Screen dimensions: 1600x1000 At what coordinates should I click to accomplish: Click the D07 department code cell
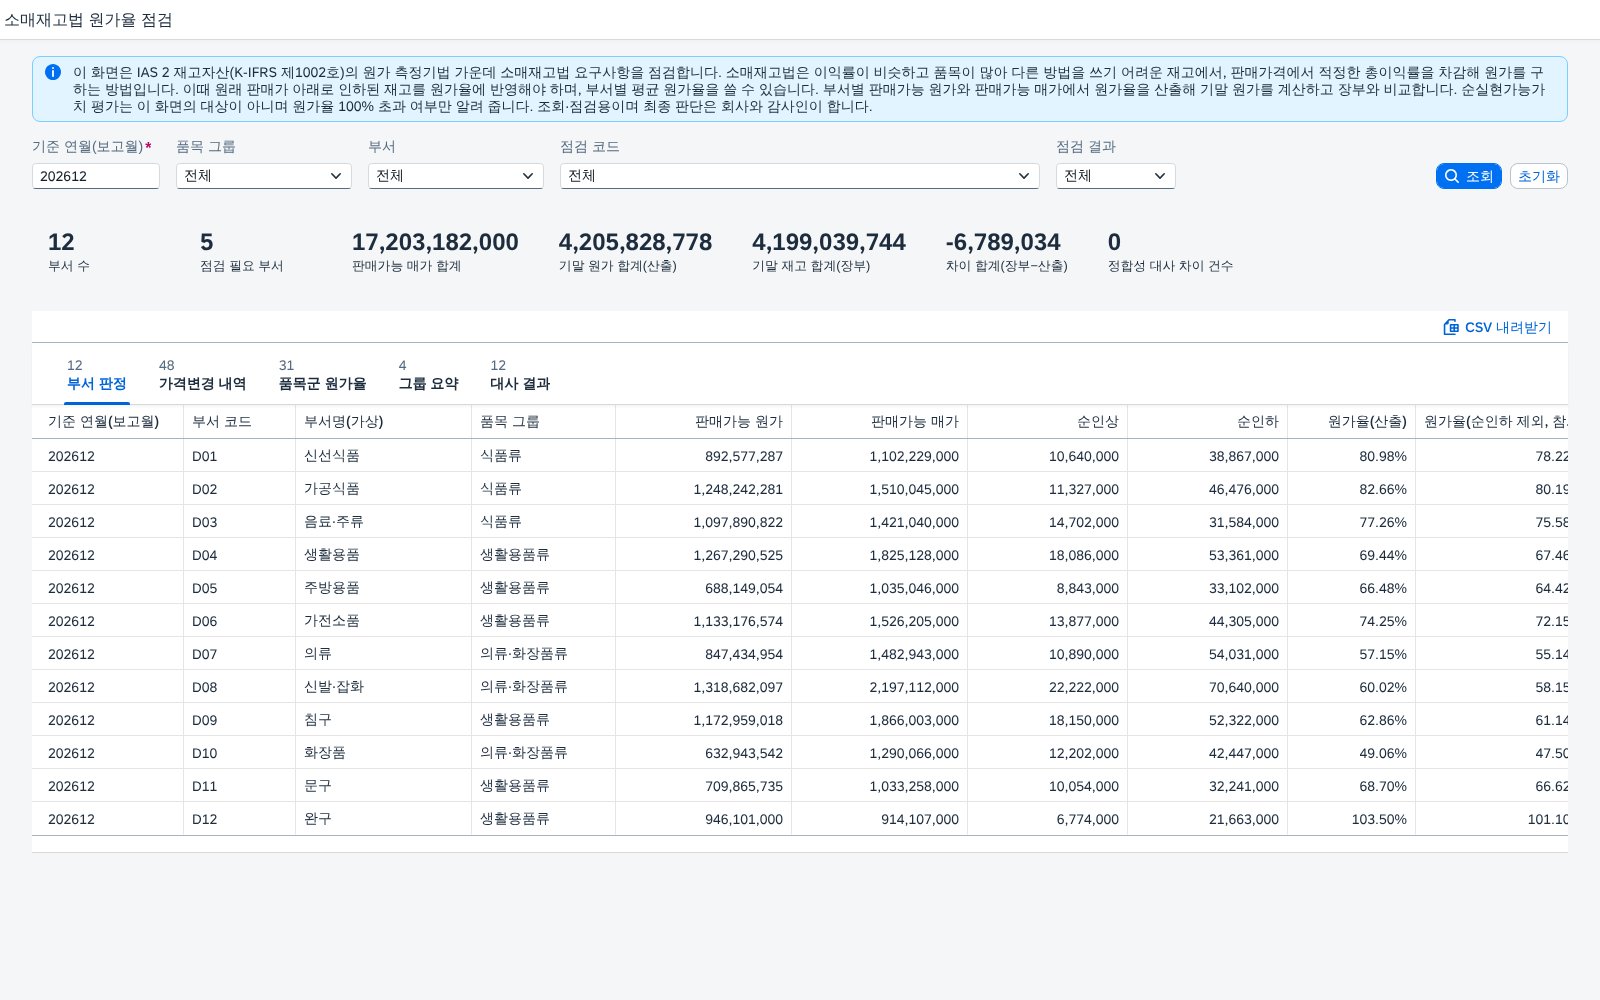point(240,654)
